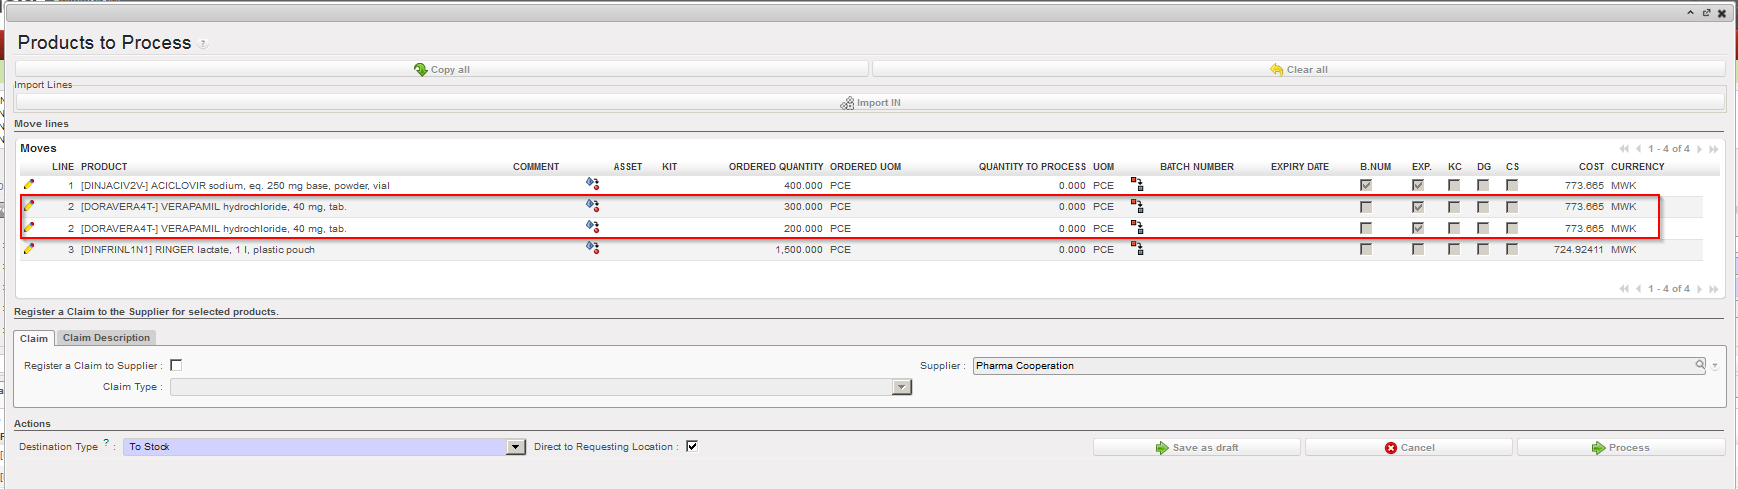Click the Save as draft button
The height and width of the screenshot is (489, 1738).
point(1197,447)
